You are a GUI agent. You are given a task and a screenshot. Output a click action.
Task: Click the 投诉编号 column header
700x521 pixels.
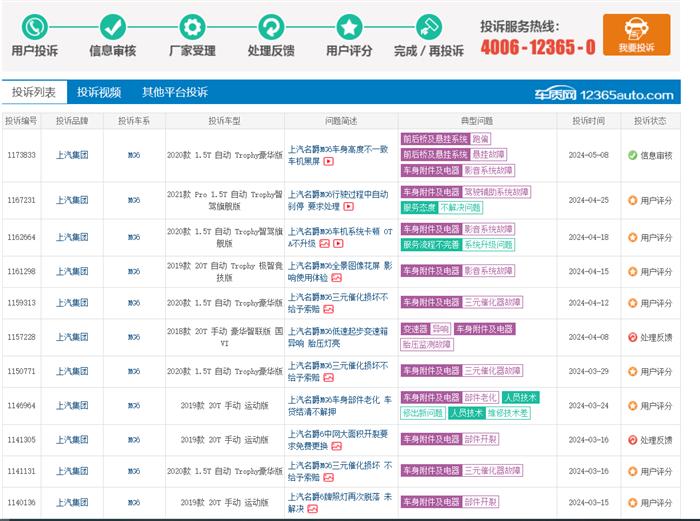(x=21, y=121)
